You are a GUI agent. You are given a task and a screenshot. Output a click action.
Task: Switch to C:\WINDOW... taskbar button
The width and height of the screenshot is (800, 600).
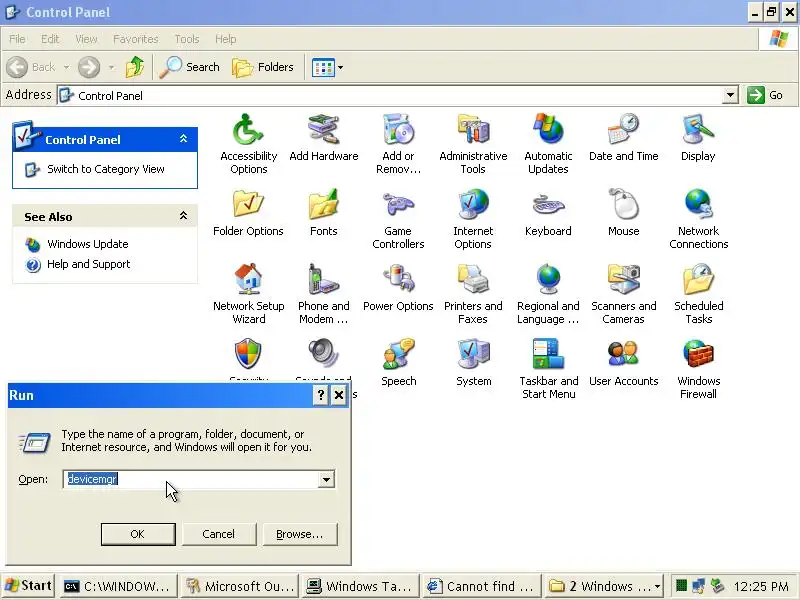(x=118, y=586)
